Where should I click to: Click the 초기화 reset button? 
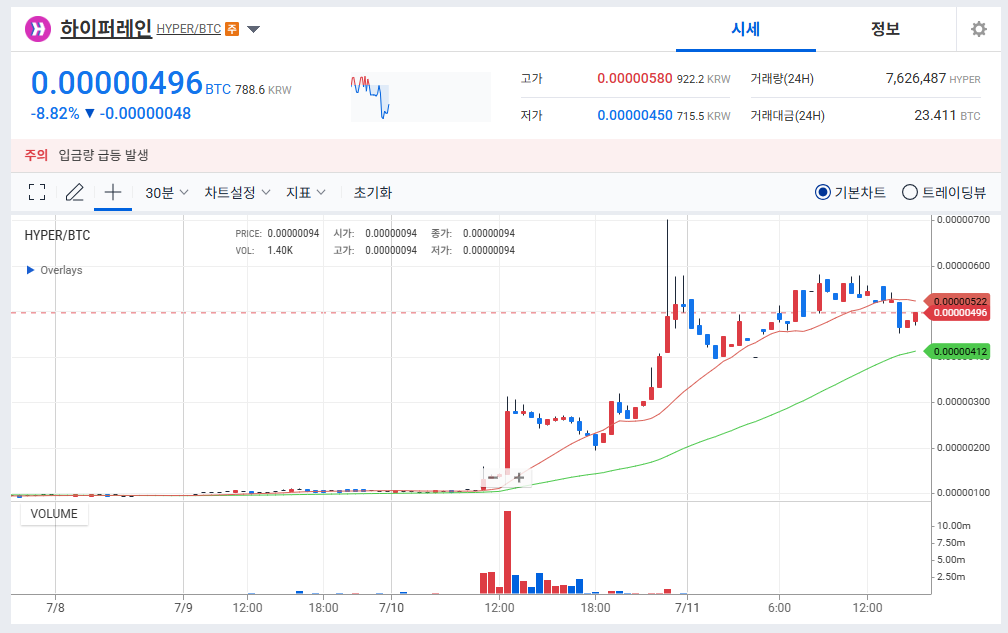[x=373, y=191]
